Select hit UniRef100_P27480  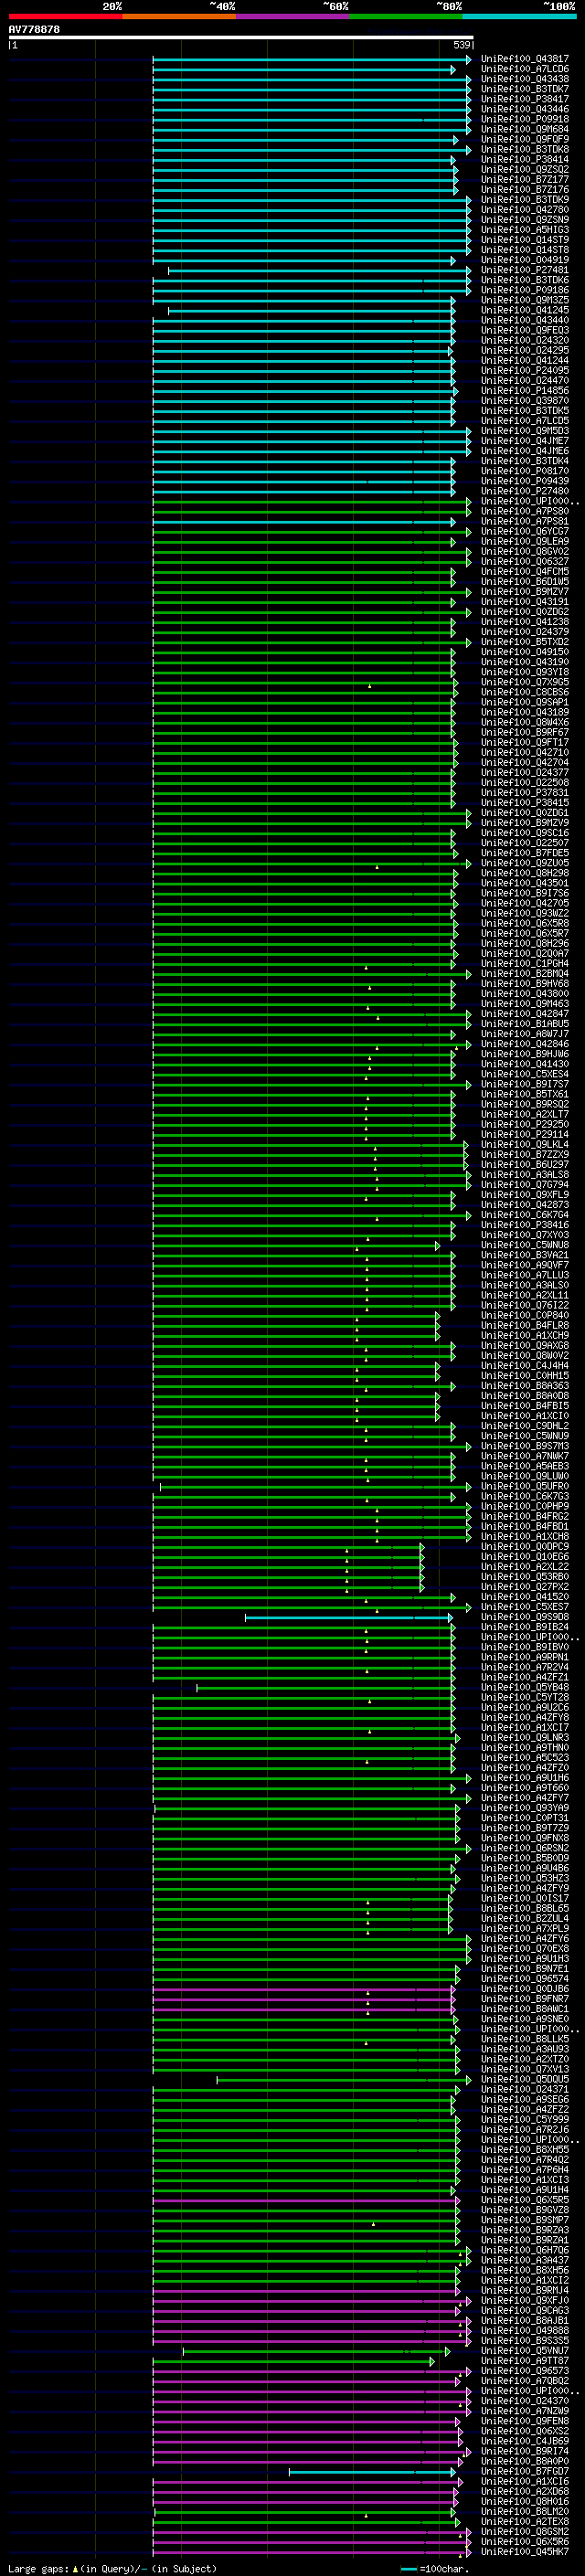point(525,491)
